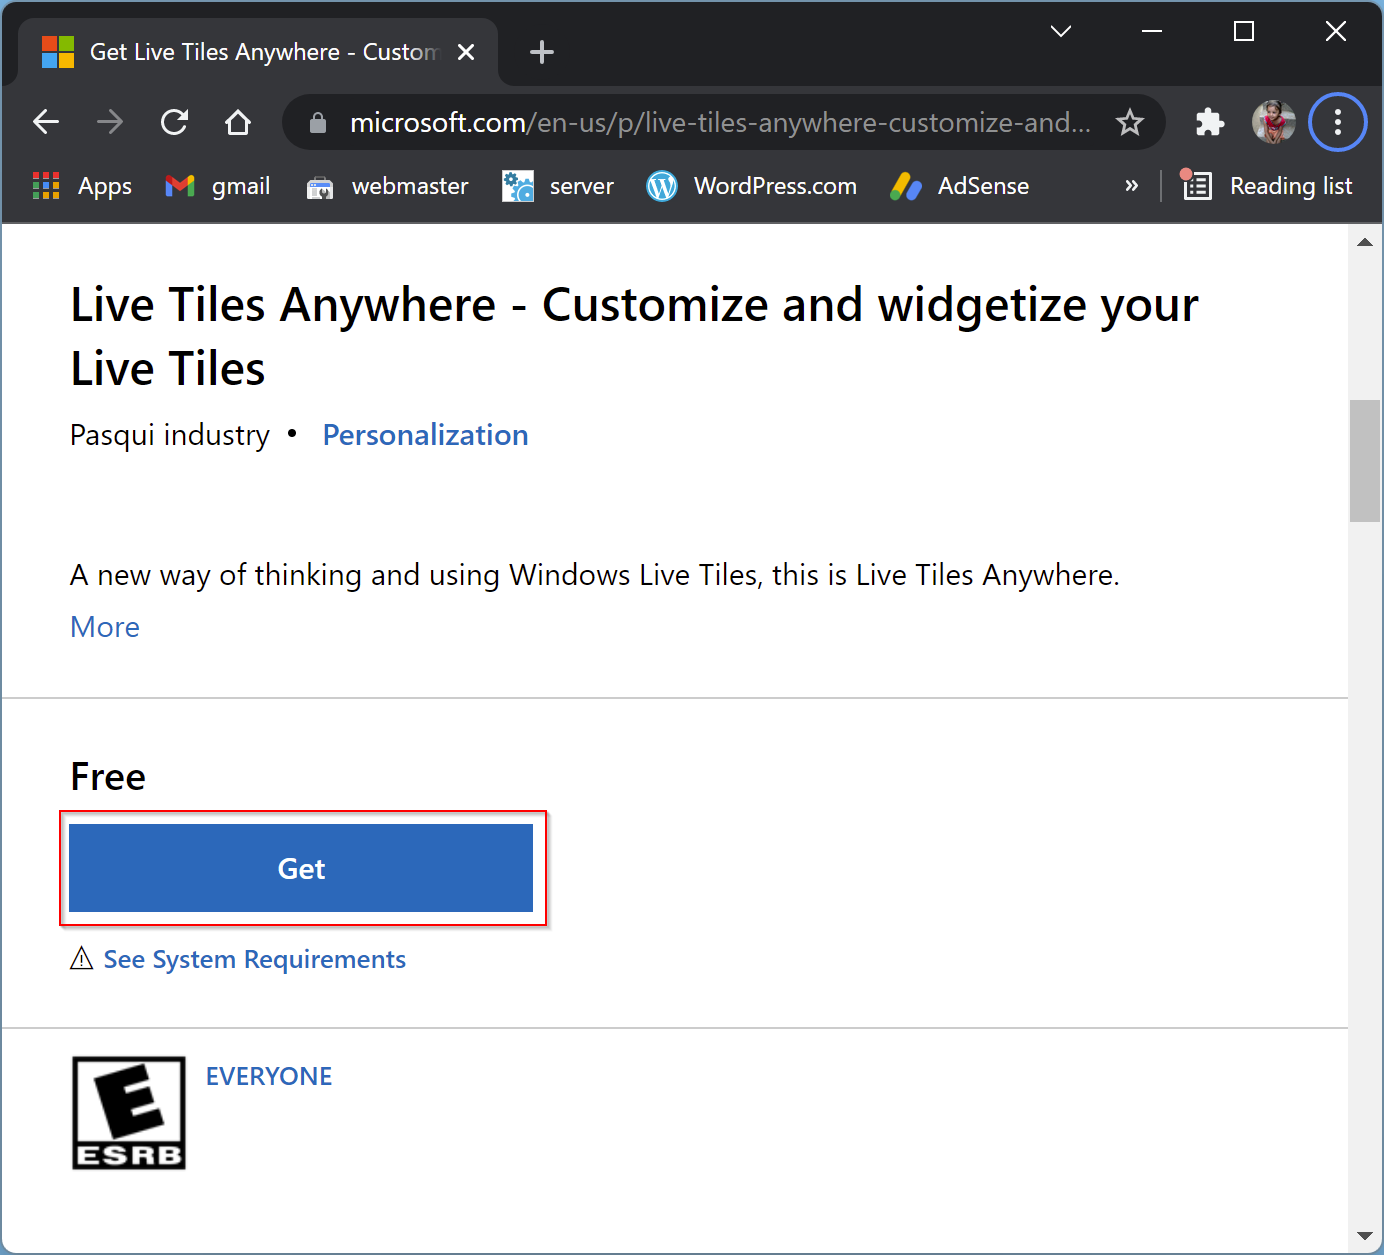Image resolution: width=1384 pixels, height=1255 pixels.
Task: Open Apps bookmark shortcut
Action: [x=82, y=186]
